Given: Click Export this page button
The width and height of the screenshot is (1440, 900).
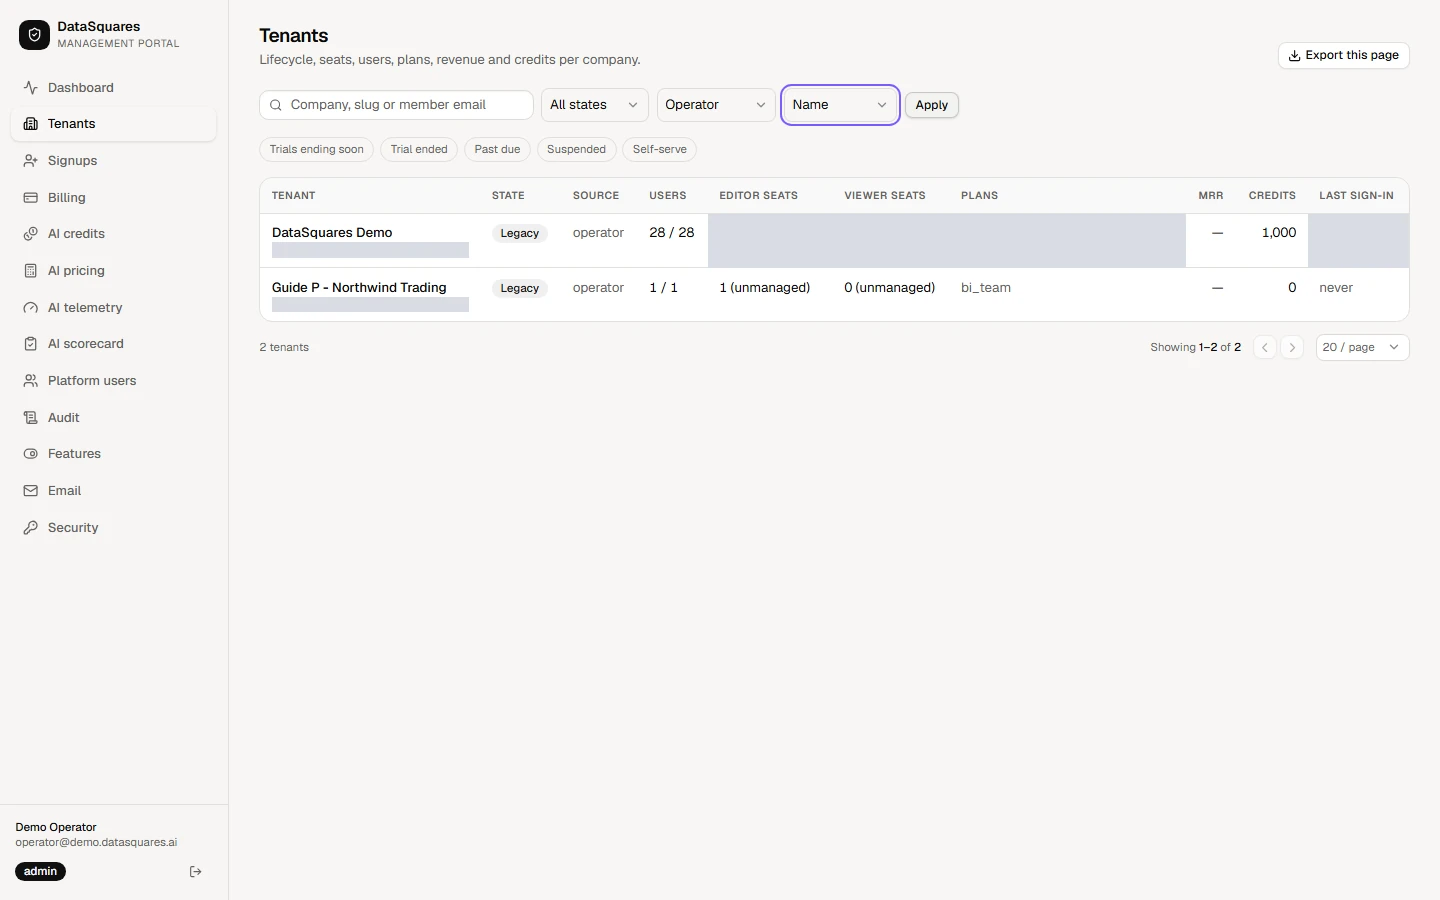Looking at the screenshot, I should pos(1344,56).
